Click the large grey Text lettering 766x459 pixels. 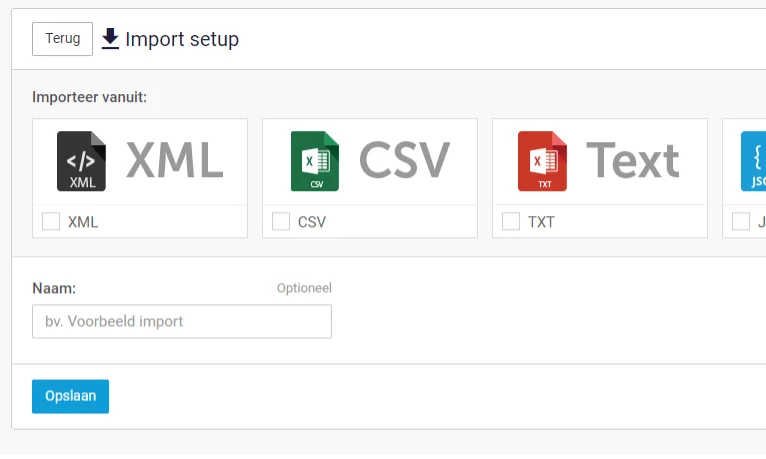click(632, 160)
